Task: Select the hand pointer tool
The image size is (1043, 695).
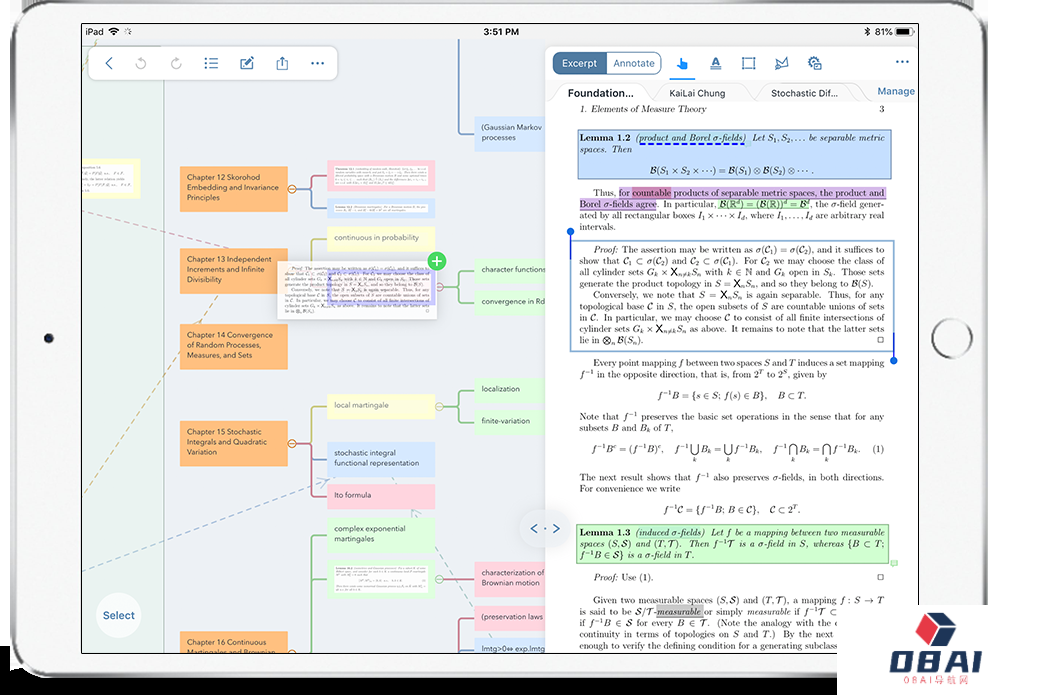Action: [x=682, y=63]
